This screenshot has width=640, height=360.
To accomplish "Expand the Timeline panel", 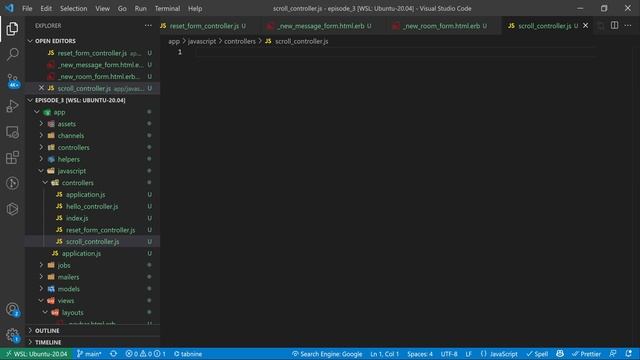I will [48, 342].
